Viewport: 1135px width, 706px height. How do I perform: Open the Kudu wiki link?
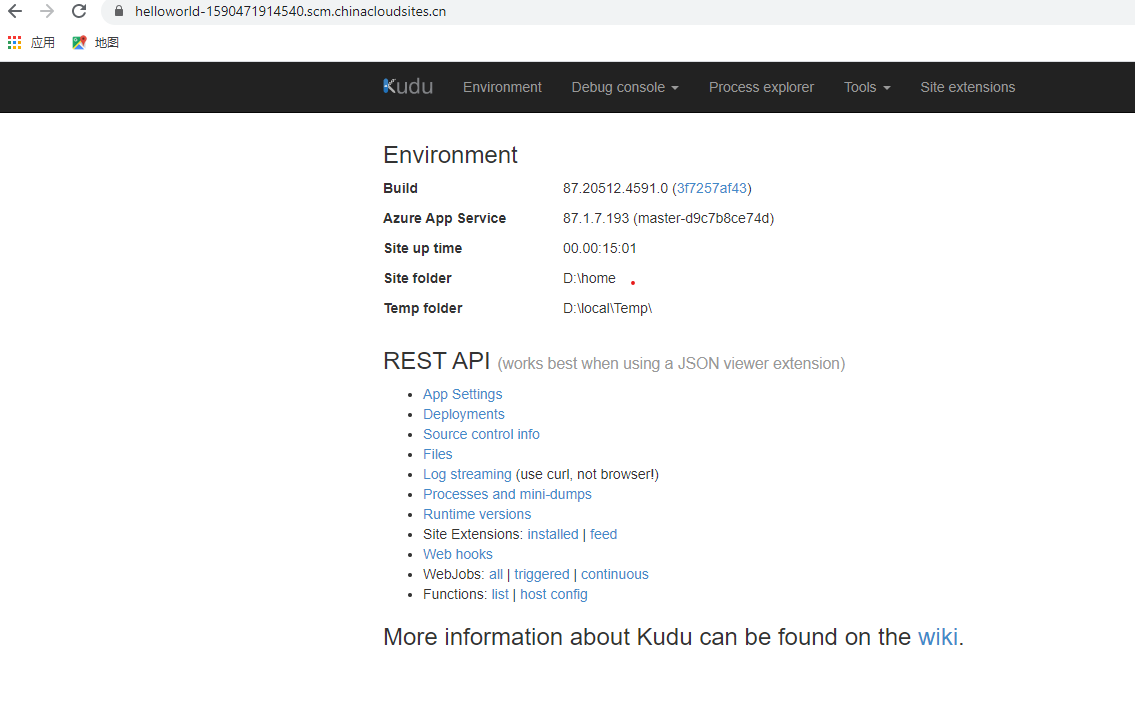tap(938, 637)
